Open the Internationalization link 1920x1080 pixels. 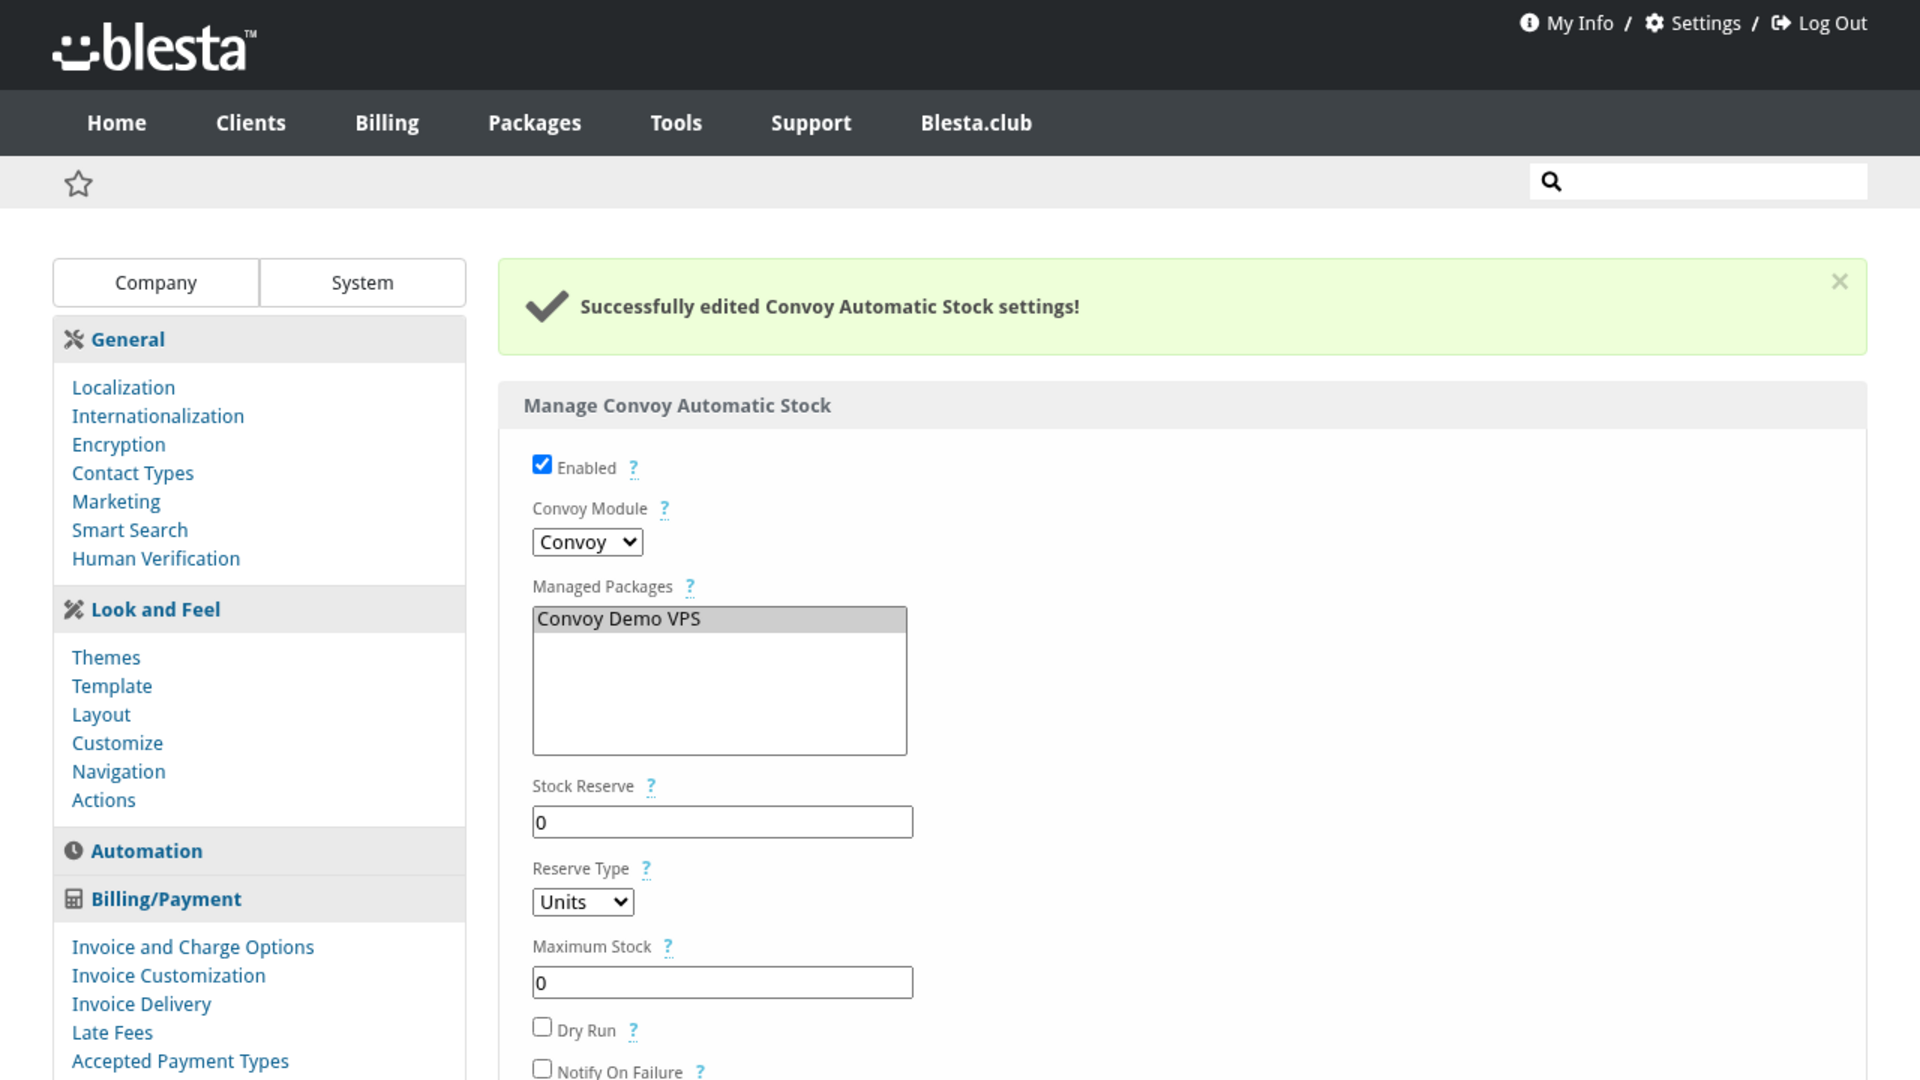[158, 416]
